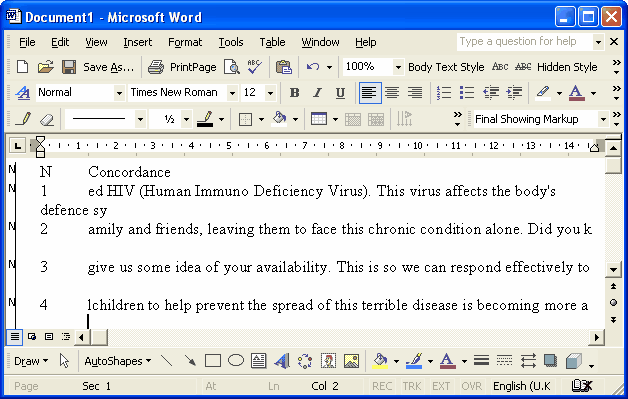
Task: Toggle Bold formatting
Action: 294,93
